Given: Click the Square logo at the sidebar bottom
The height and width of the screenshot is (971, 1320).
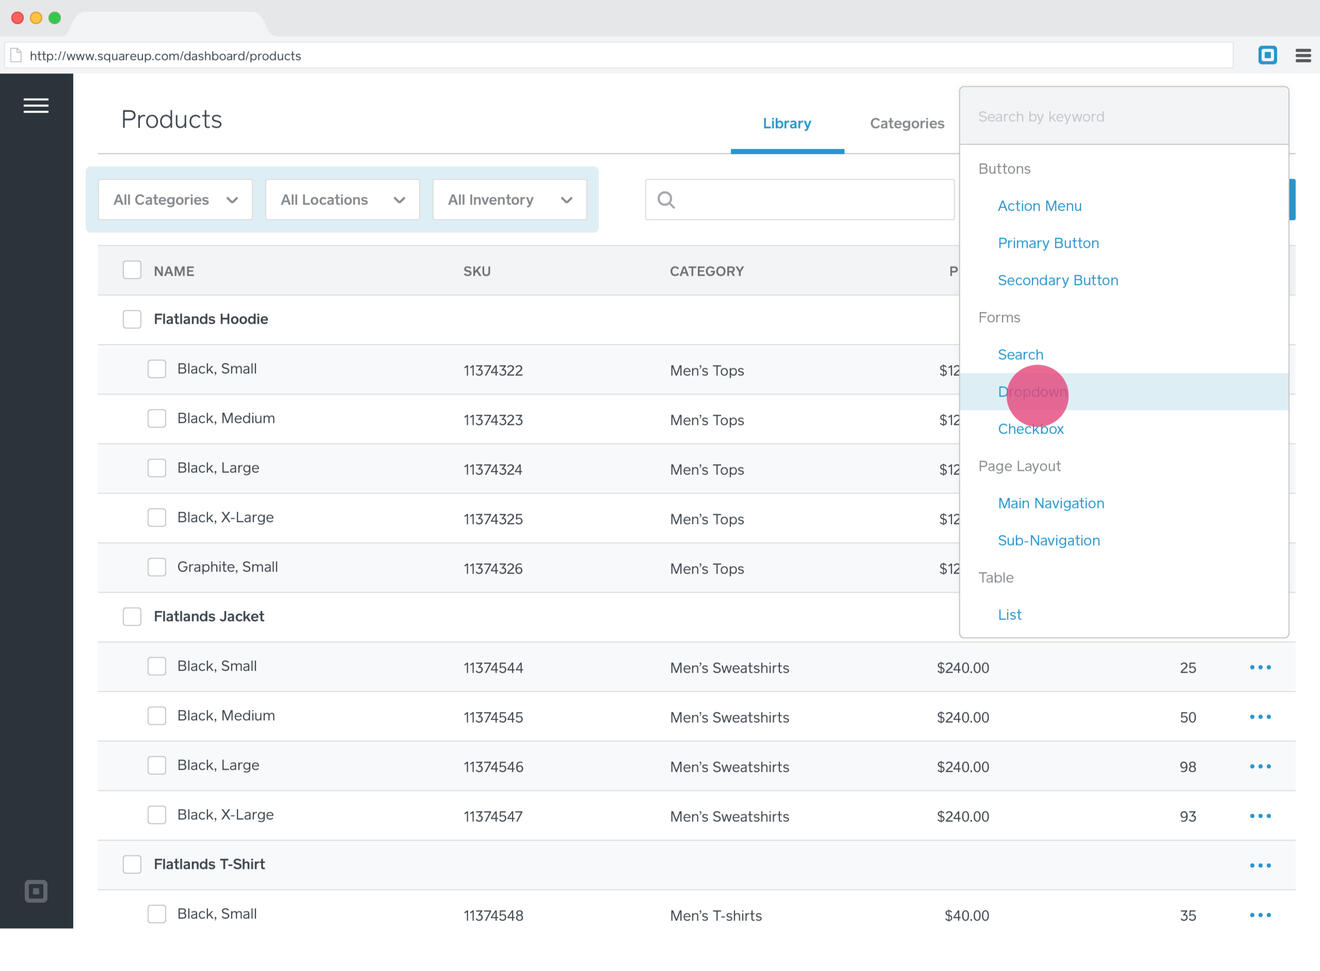Looking at the screenshot, I should coord(36,891).
